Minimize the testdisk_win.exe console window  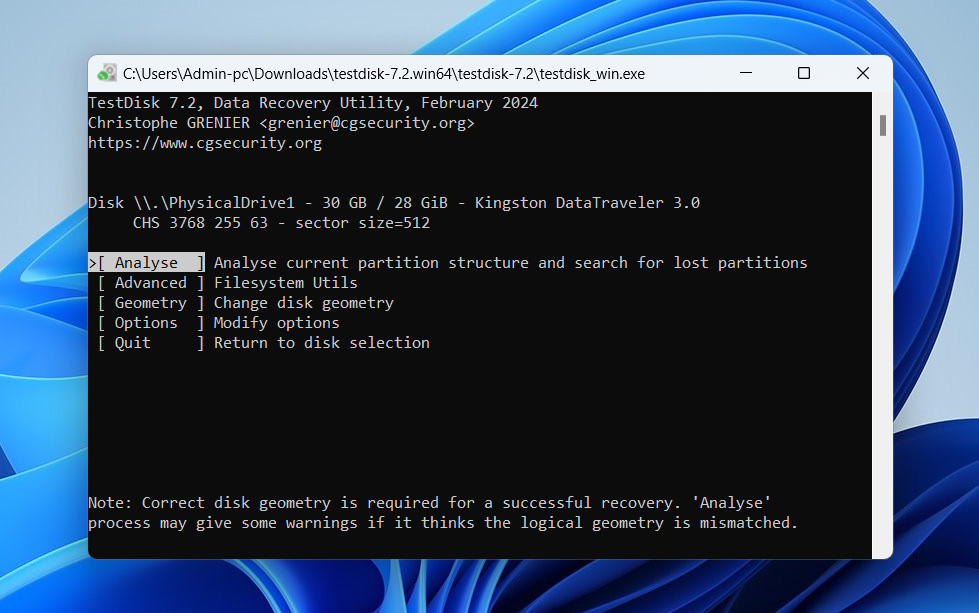tap(745, 73)
